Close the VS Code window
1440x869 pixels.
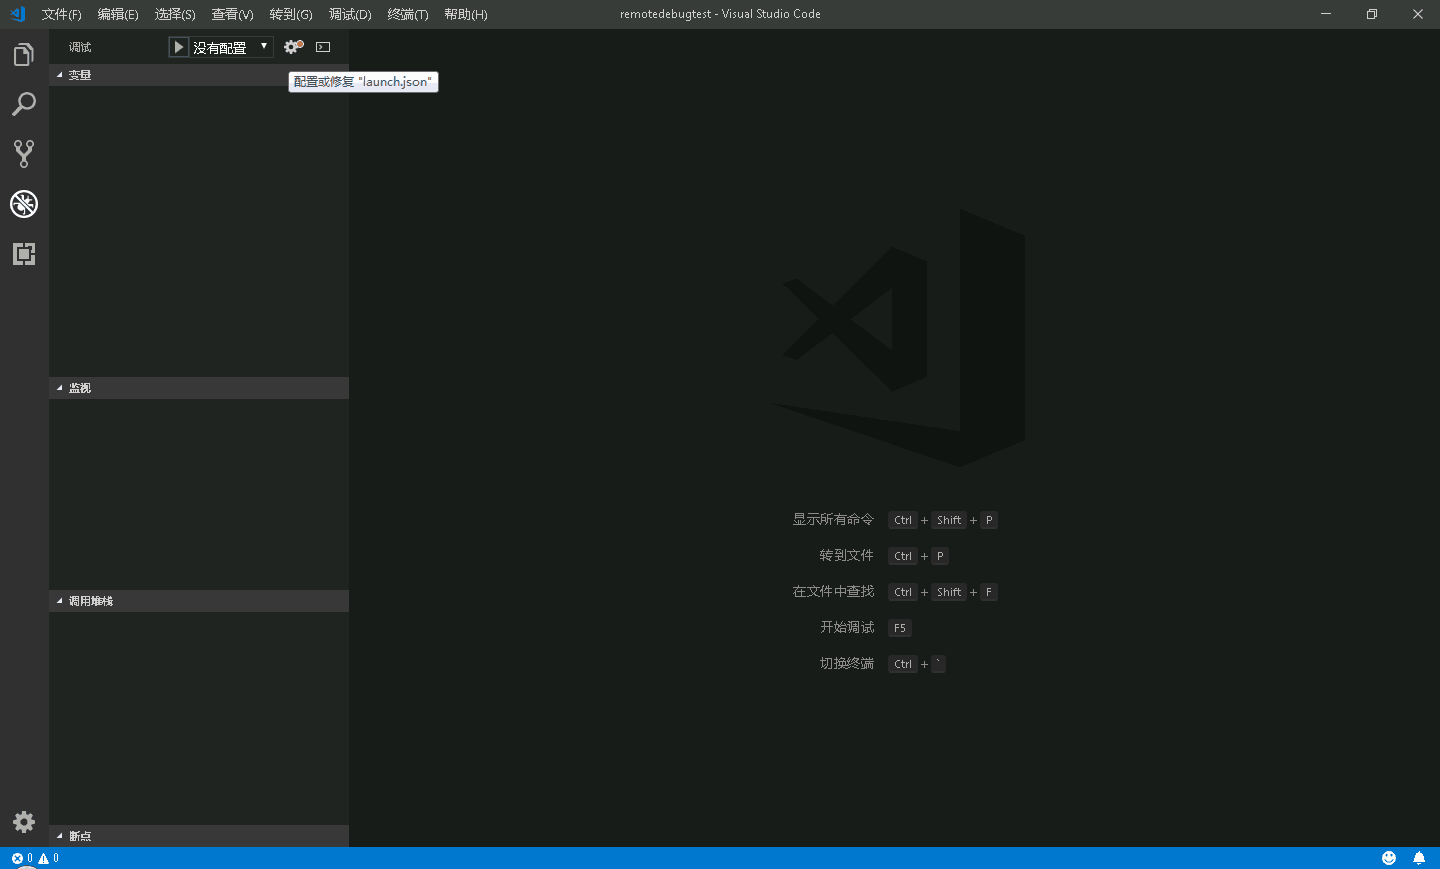coord(1418,14)
